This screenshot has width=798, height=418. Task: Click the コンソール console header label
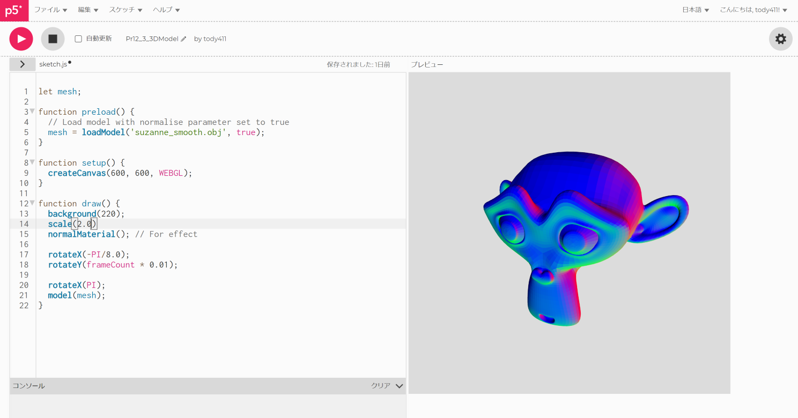[28, 386]
